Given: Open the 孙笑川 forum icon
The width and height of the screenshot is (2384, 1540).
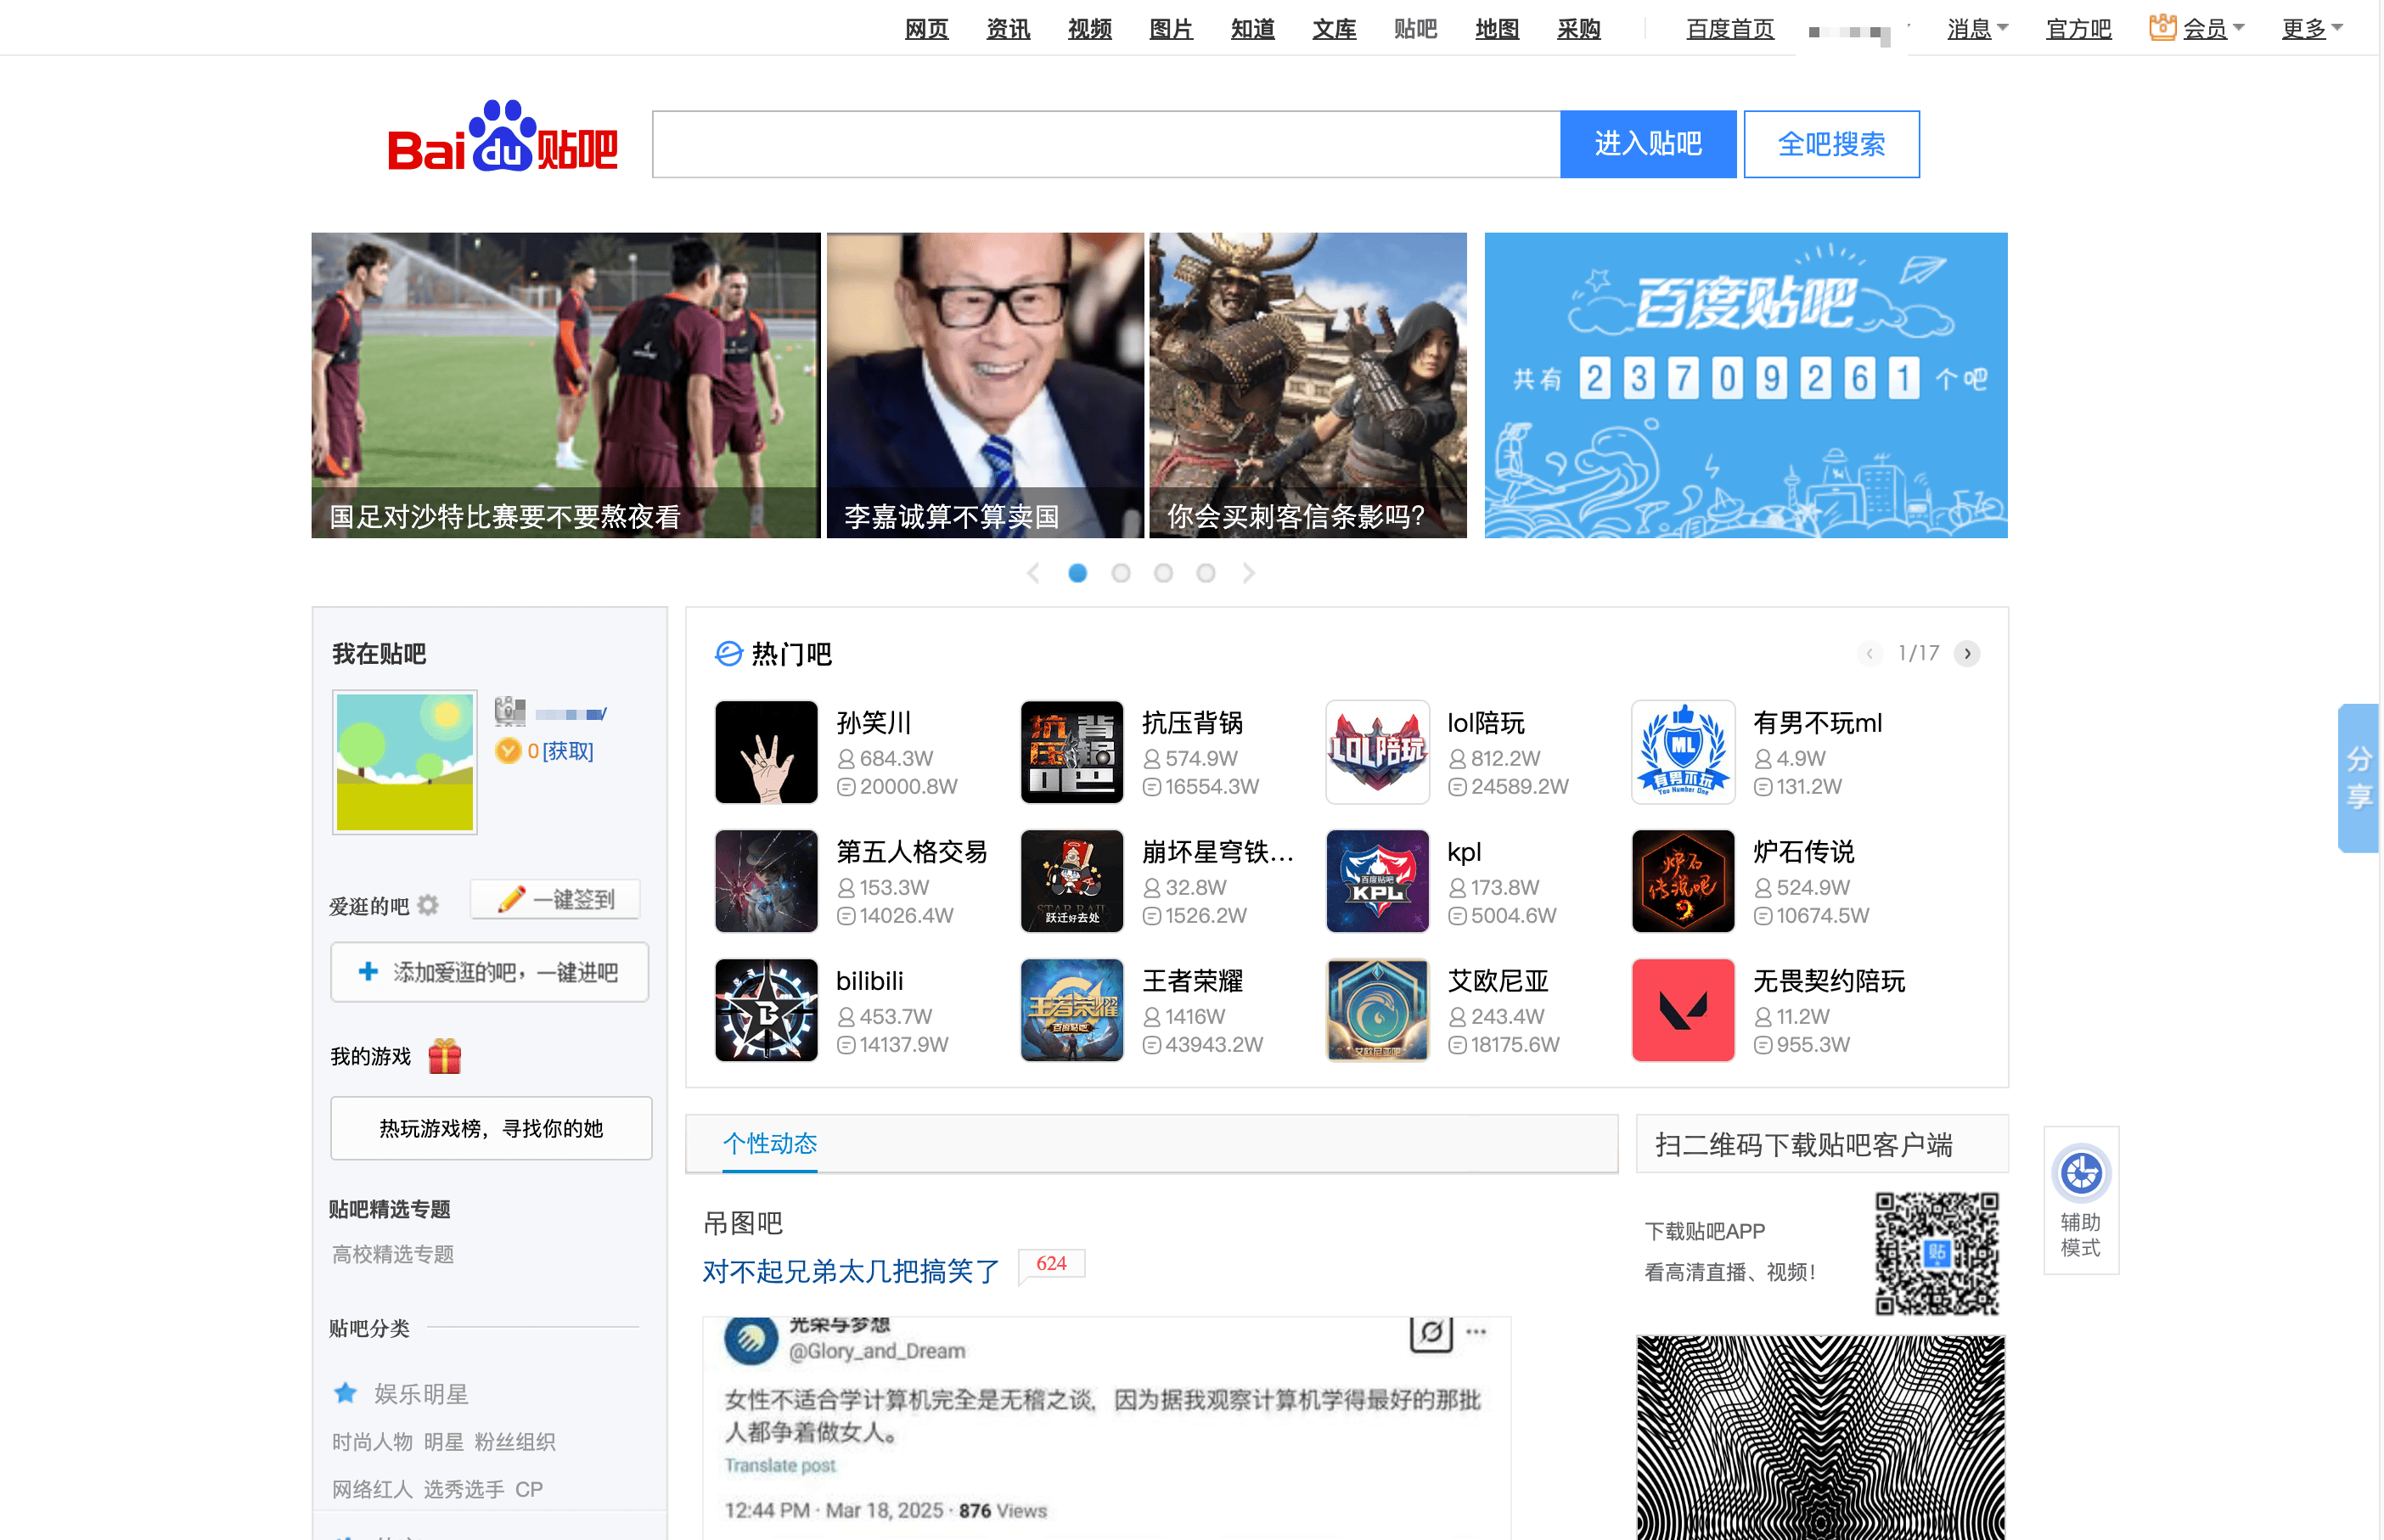Looking at the screenshot, I should [x=766, y=752].
